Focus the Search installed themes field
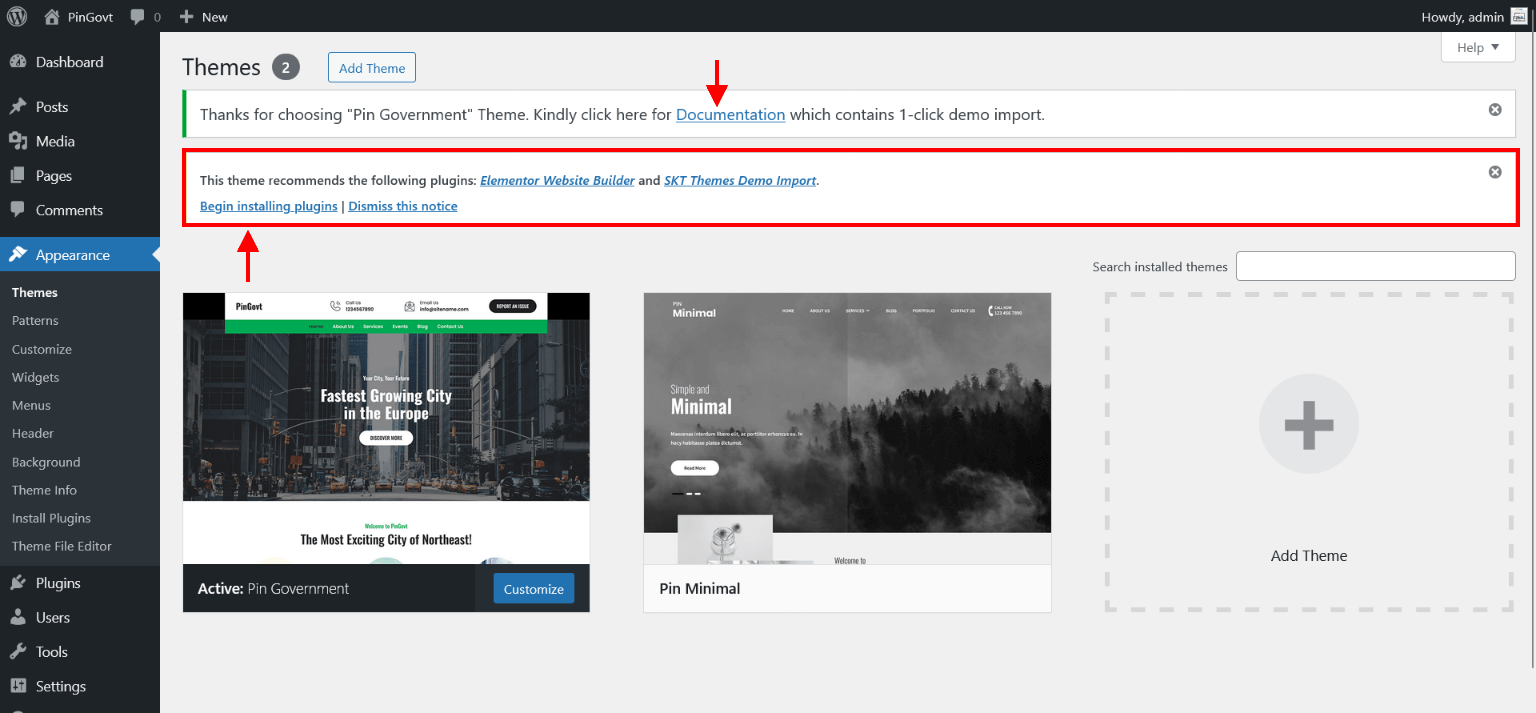Image resolution: width=1536 pixels, height=713 pixels. pyautogui.click(x=1375, y=266)
